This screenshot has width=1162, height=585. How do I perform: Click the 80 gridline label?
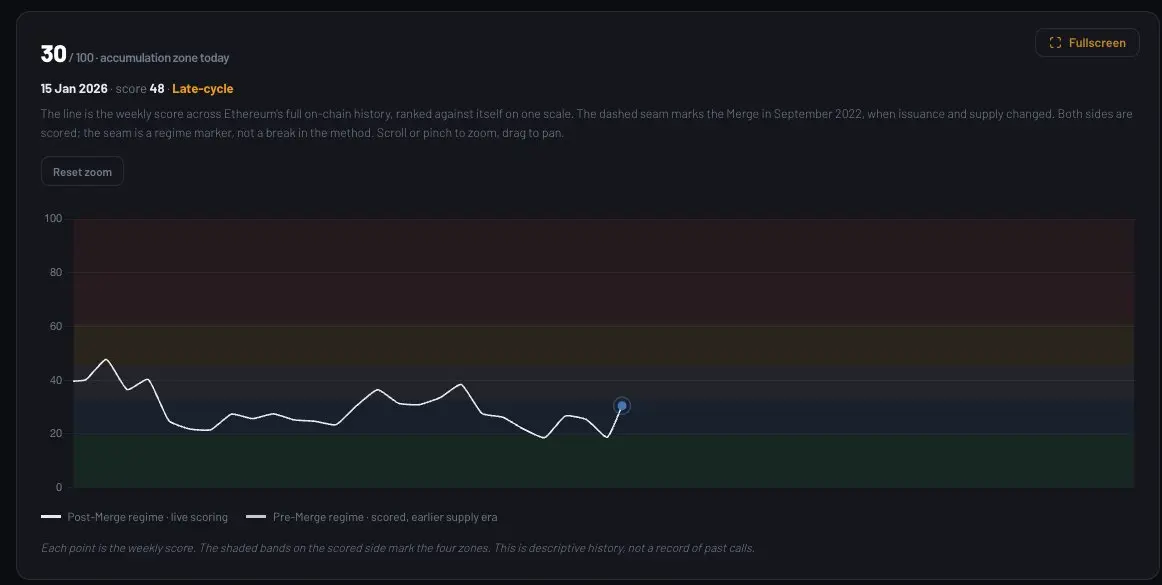(56, 273)
